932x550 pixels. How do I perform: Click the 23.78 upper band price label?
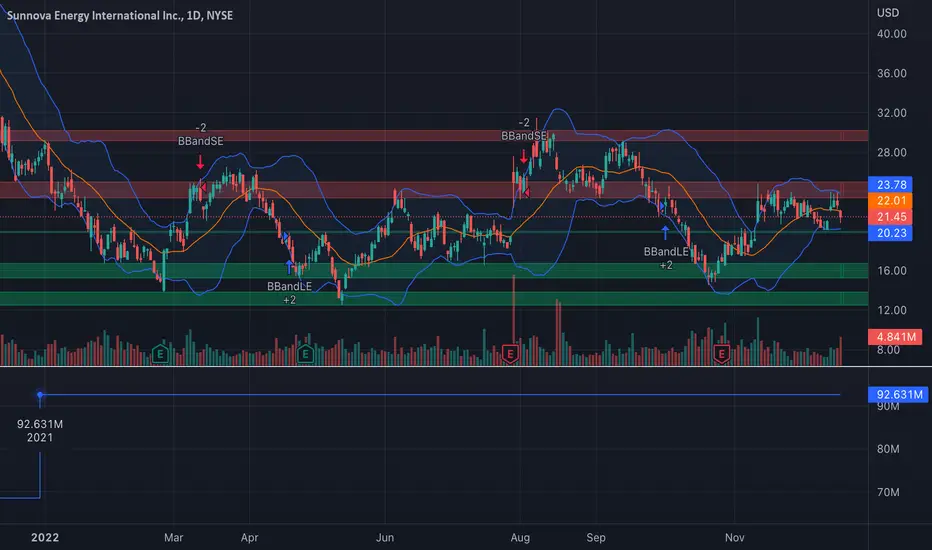coord(890,184)
